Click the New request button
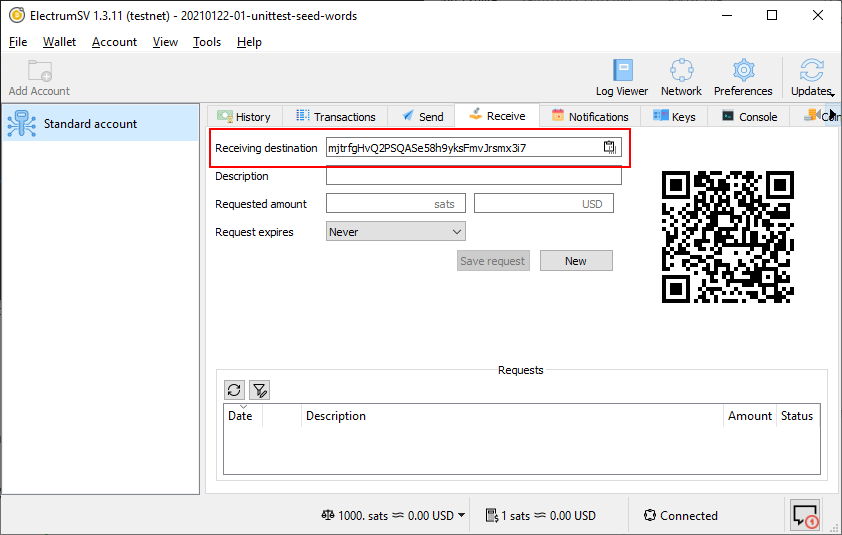842x535 pixels. (x=576, y=261)
